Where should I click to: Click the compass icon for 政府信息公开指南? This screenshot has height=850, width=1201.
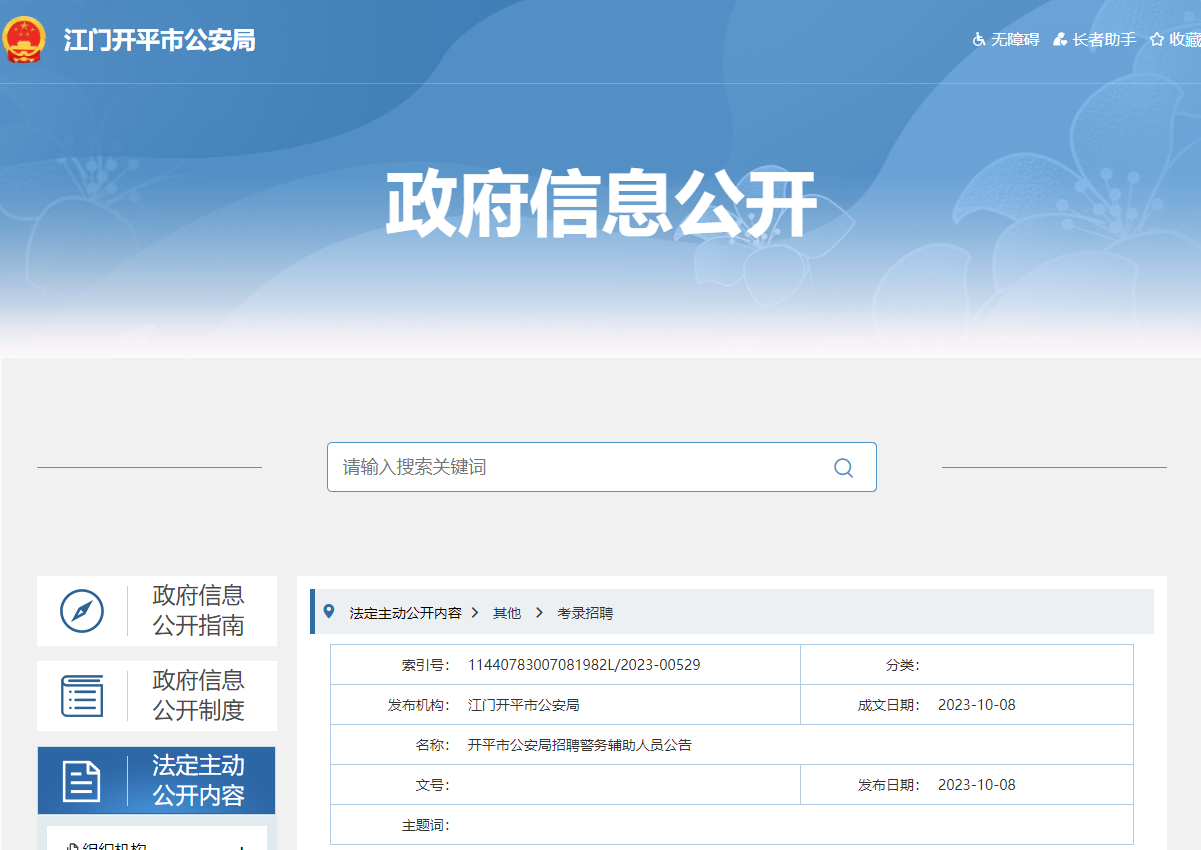[x=82, y=611]
